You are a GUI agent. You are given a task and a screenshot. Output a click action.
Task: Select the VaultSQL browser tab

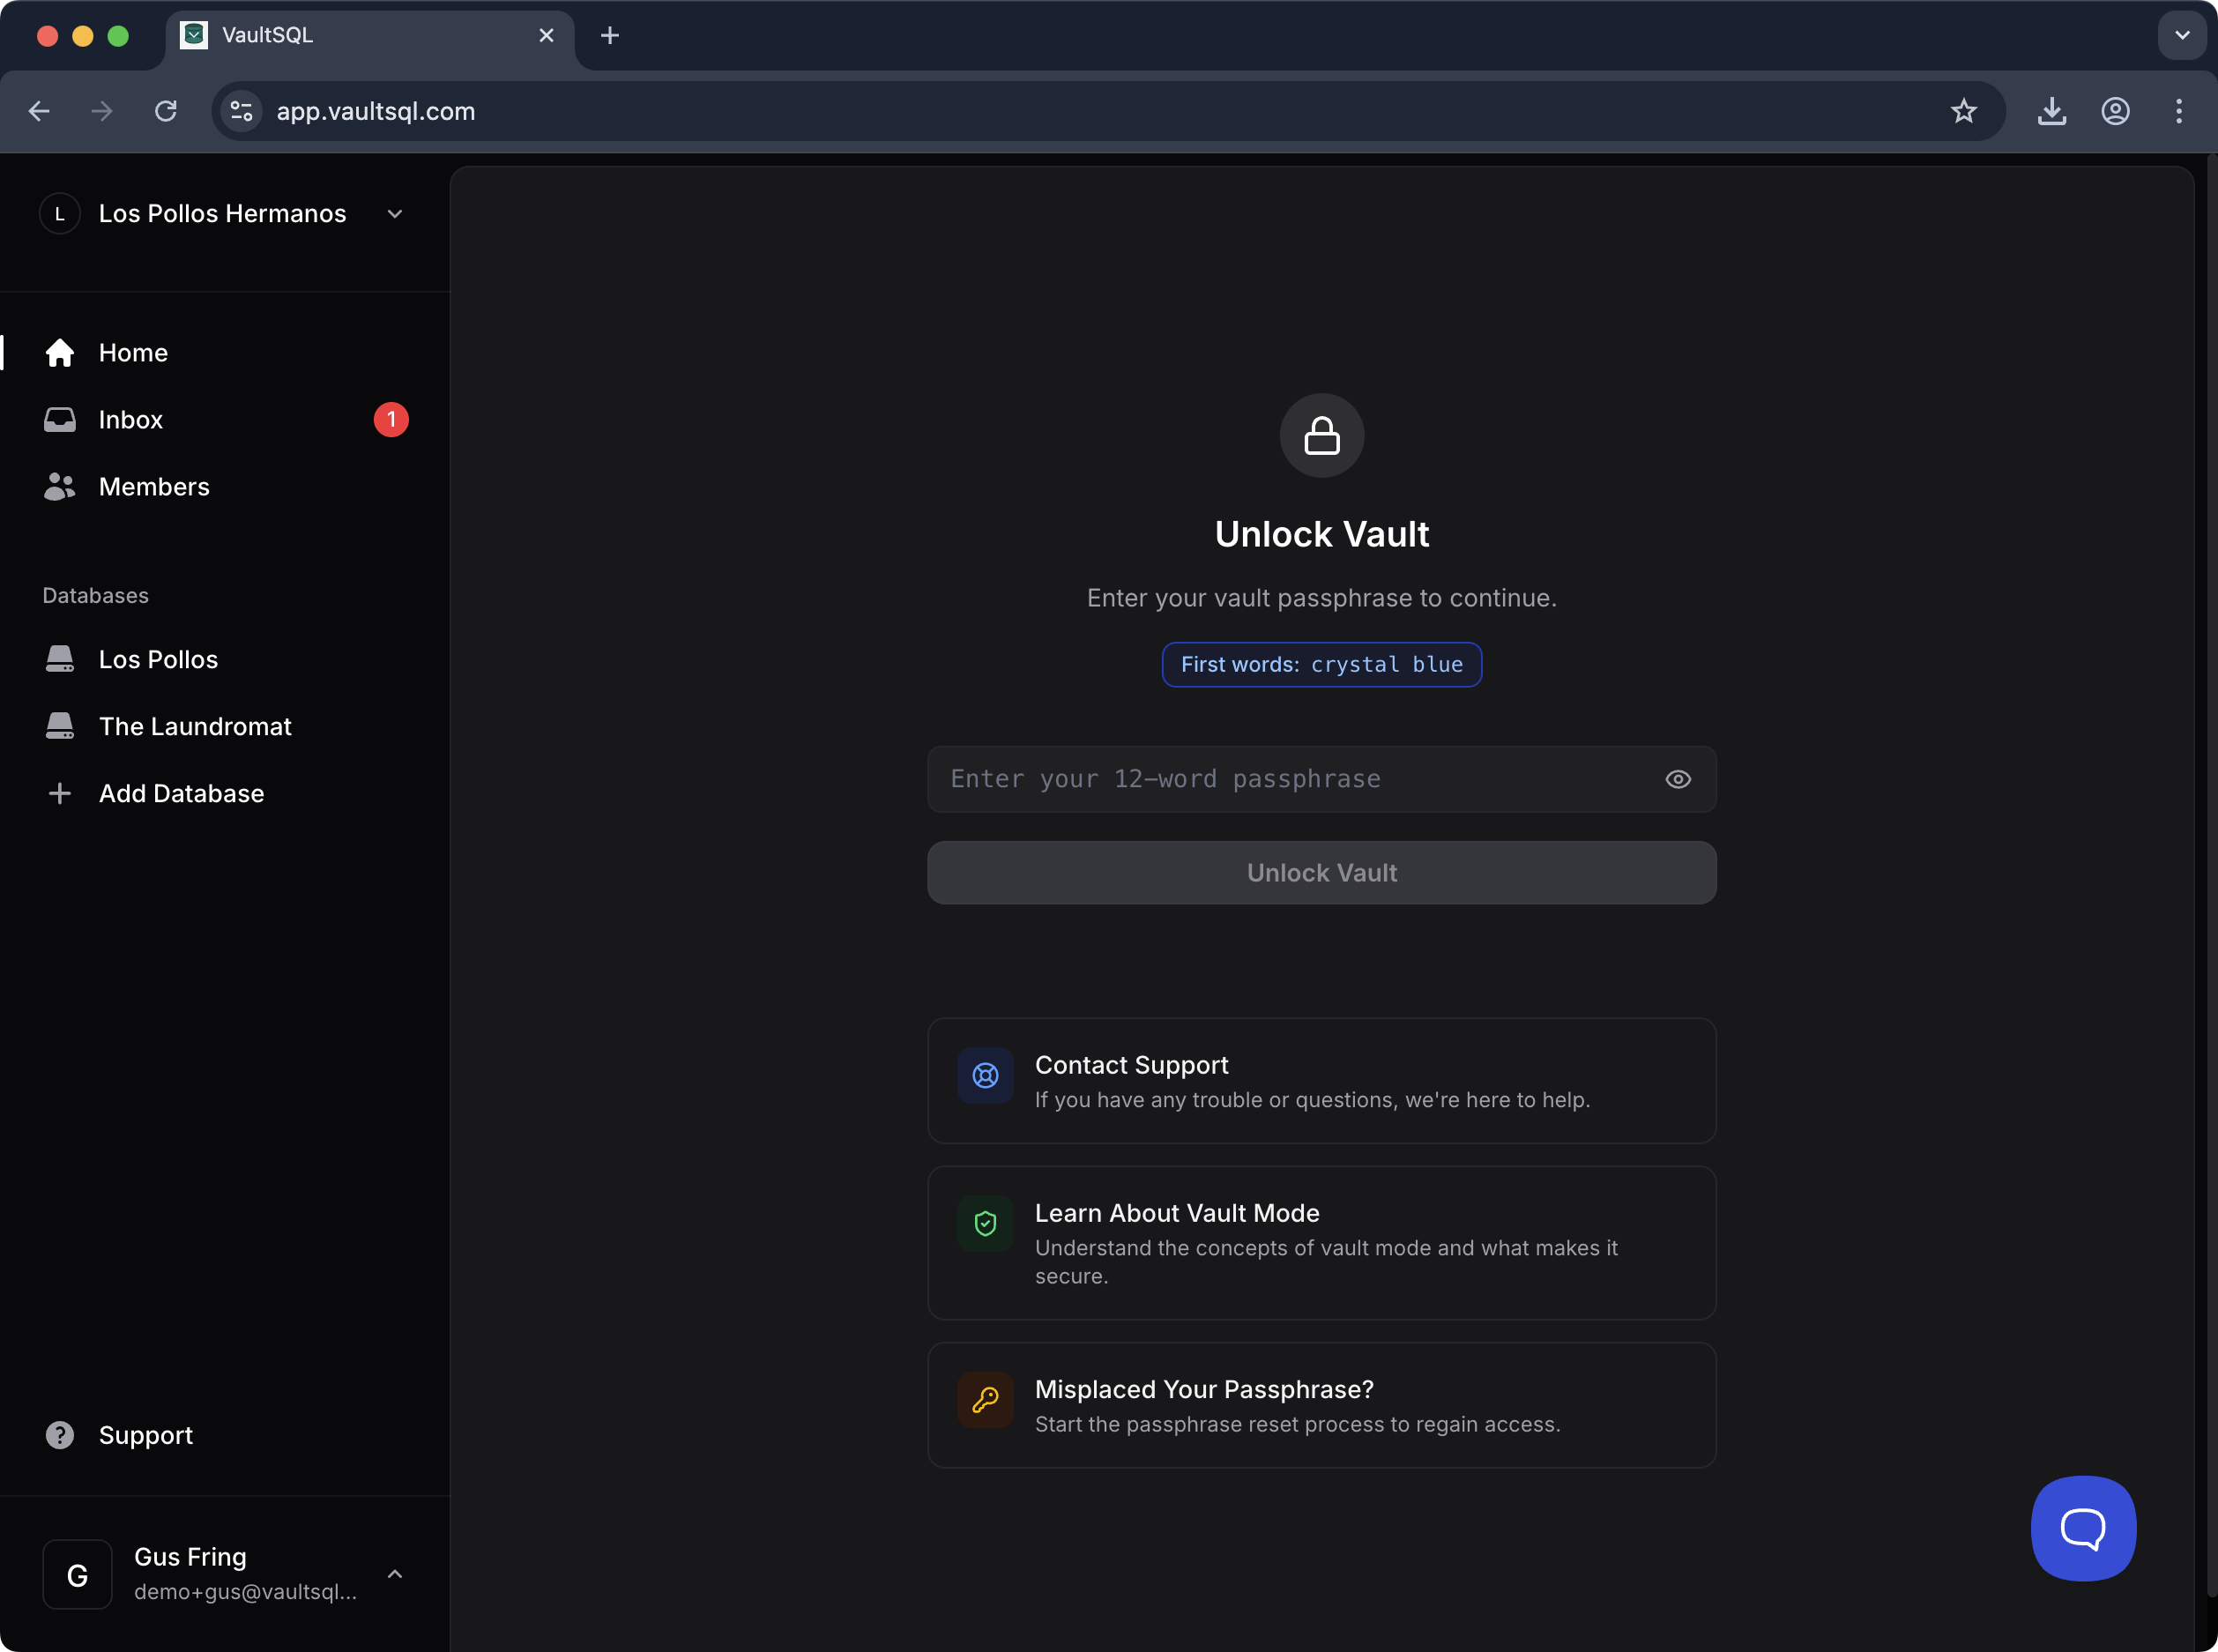tap(370, 36)
